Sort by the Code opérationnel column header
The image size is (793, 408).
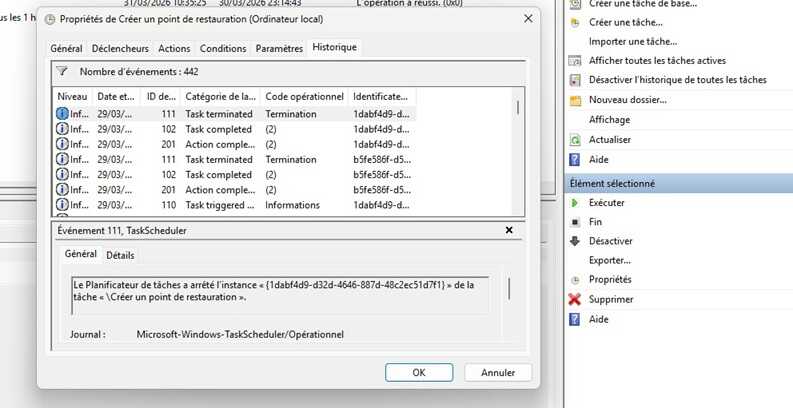pyautogui.click(x=303, y=96)
